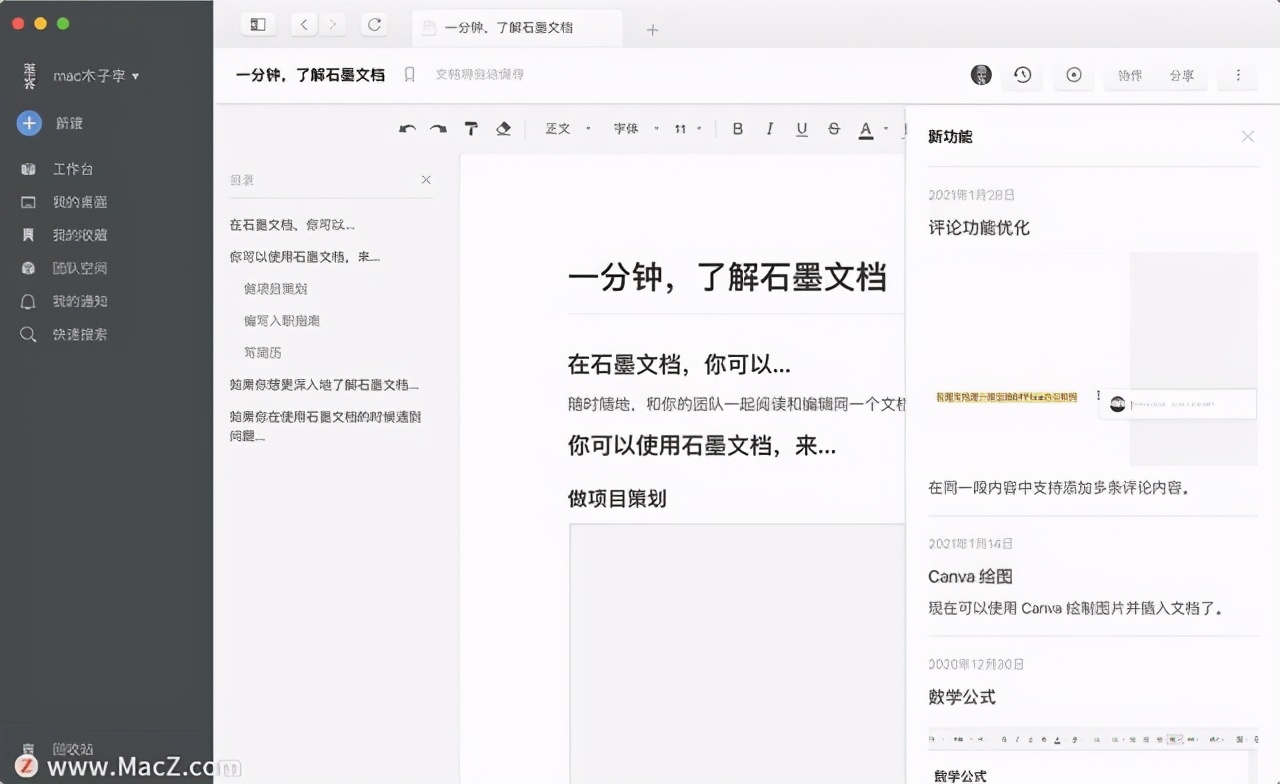Image resolution: width=1280 pixels, height=784 pixels.
Task: Click the sidebar panel toggle icon
Action: pos(258,23)
